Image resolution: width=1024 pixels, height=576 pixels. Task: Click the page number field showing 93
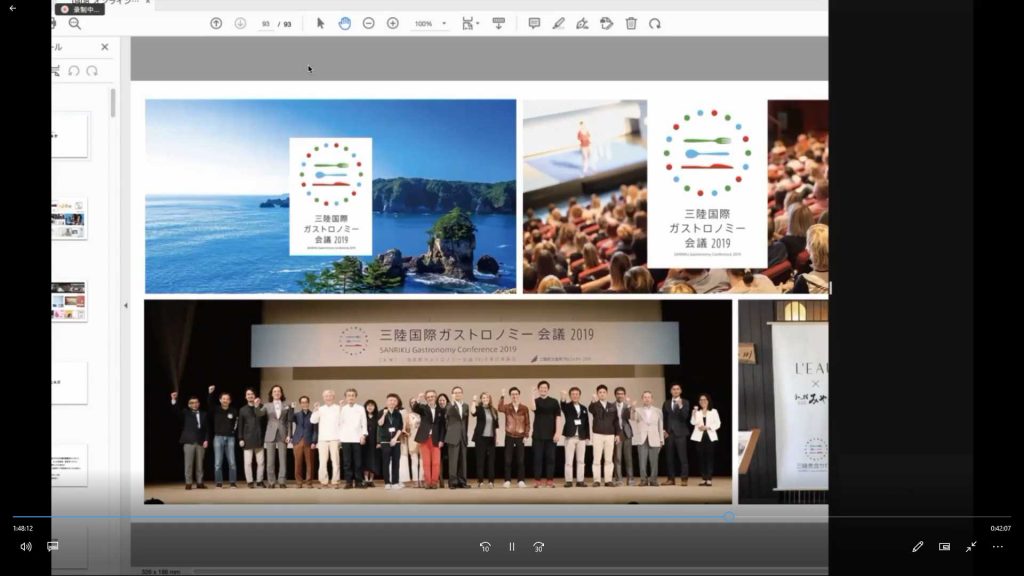coord(266,23)
